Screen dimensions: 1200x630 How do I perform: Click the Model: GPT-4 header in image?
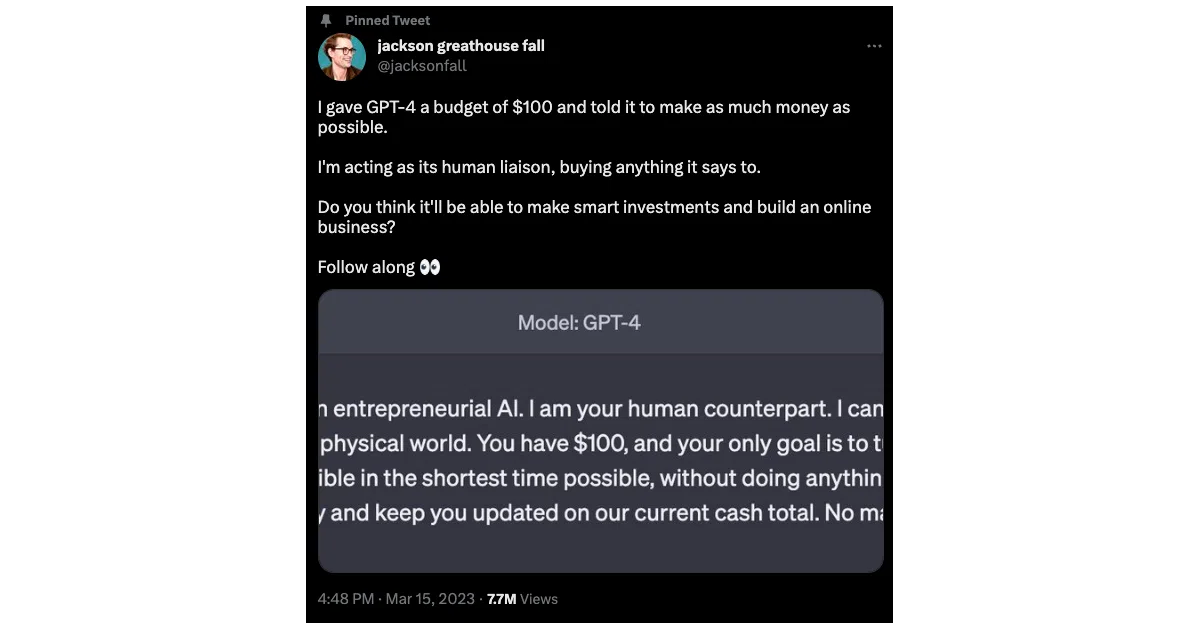click(x=579, y=323)
